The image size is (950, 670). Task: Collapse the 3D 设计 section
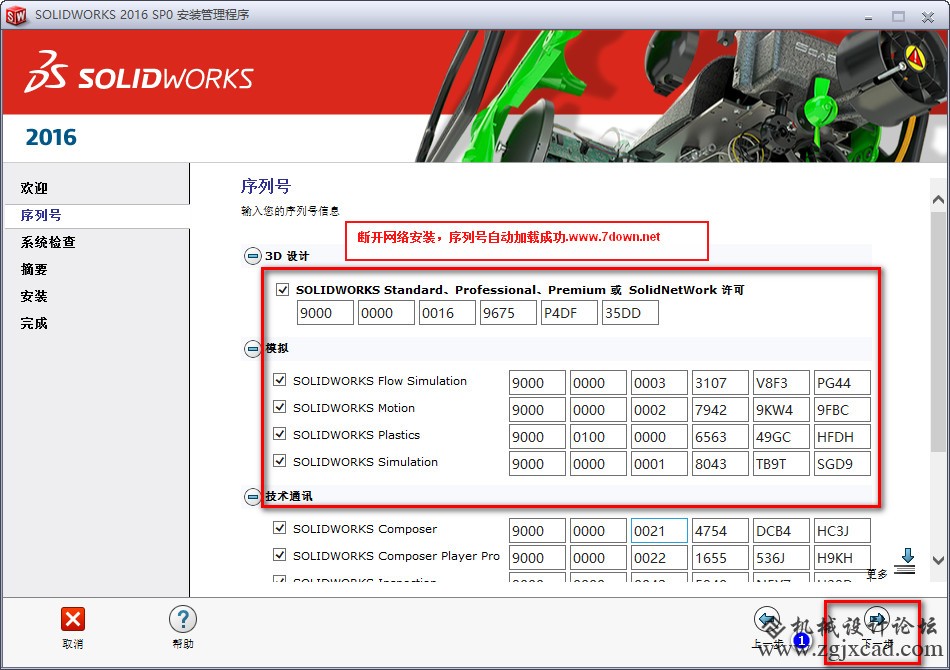(x=252, y=256)
